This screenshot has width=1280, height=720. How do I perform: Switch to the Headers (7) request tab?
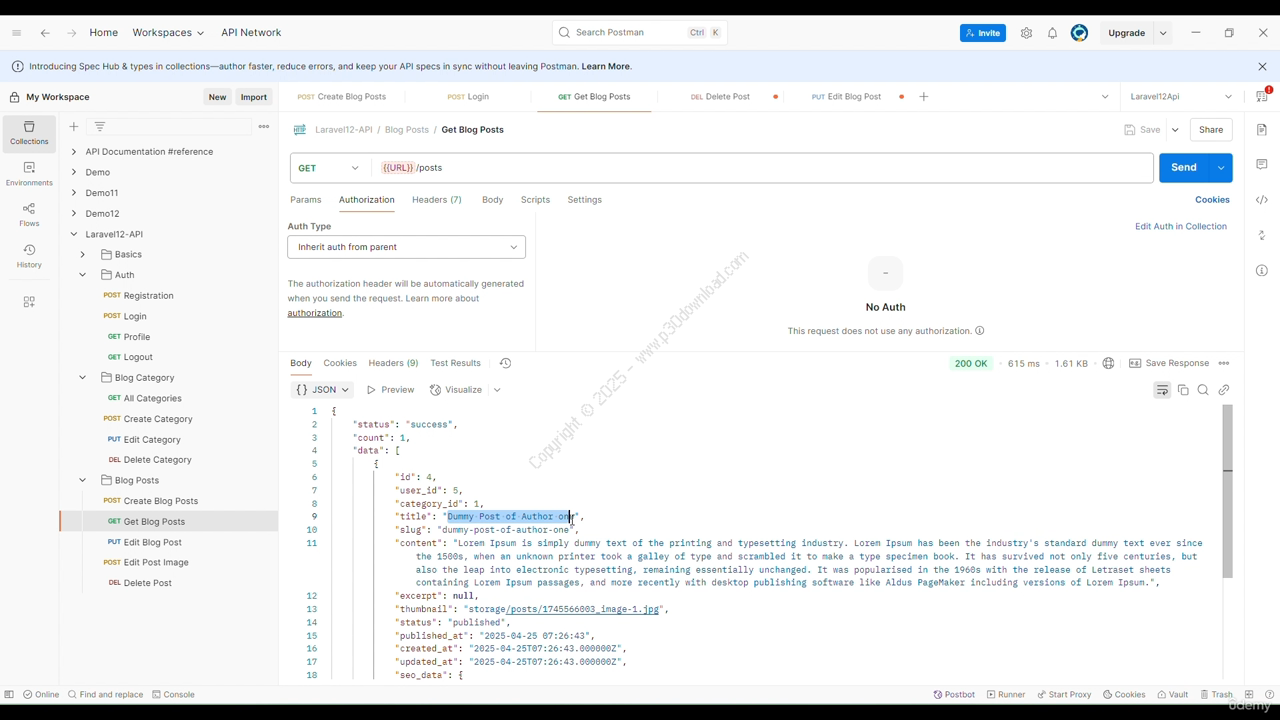click(x=437, y=200)
